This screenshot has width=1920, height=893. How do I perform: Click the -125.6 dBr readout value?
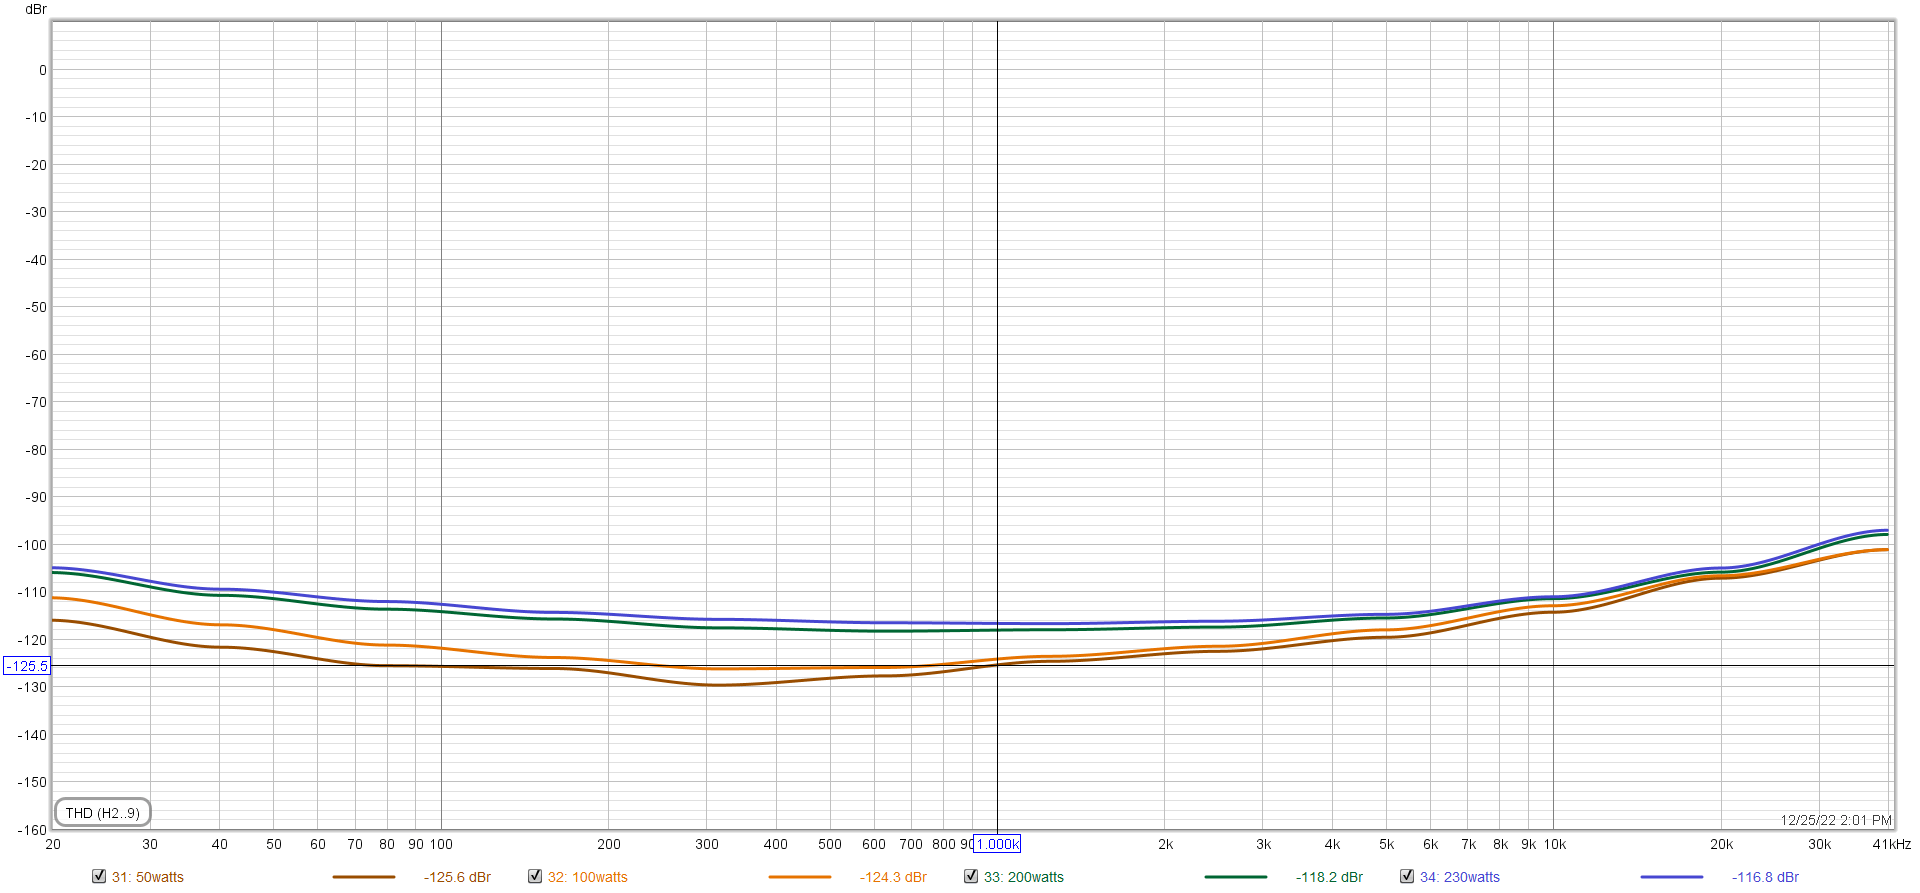458,877
